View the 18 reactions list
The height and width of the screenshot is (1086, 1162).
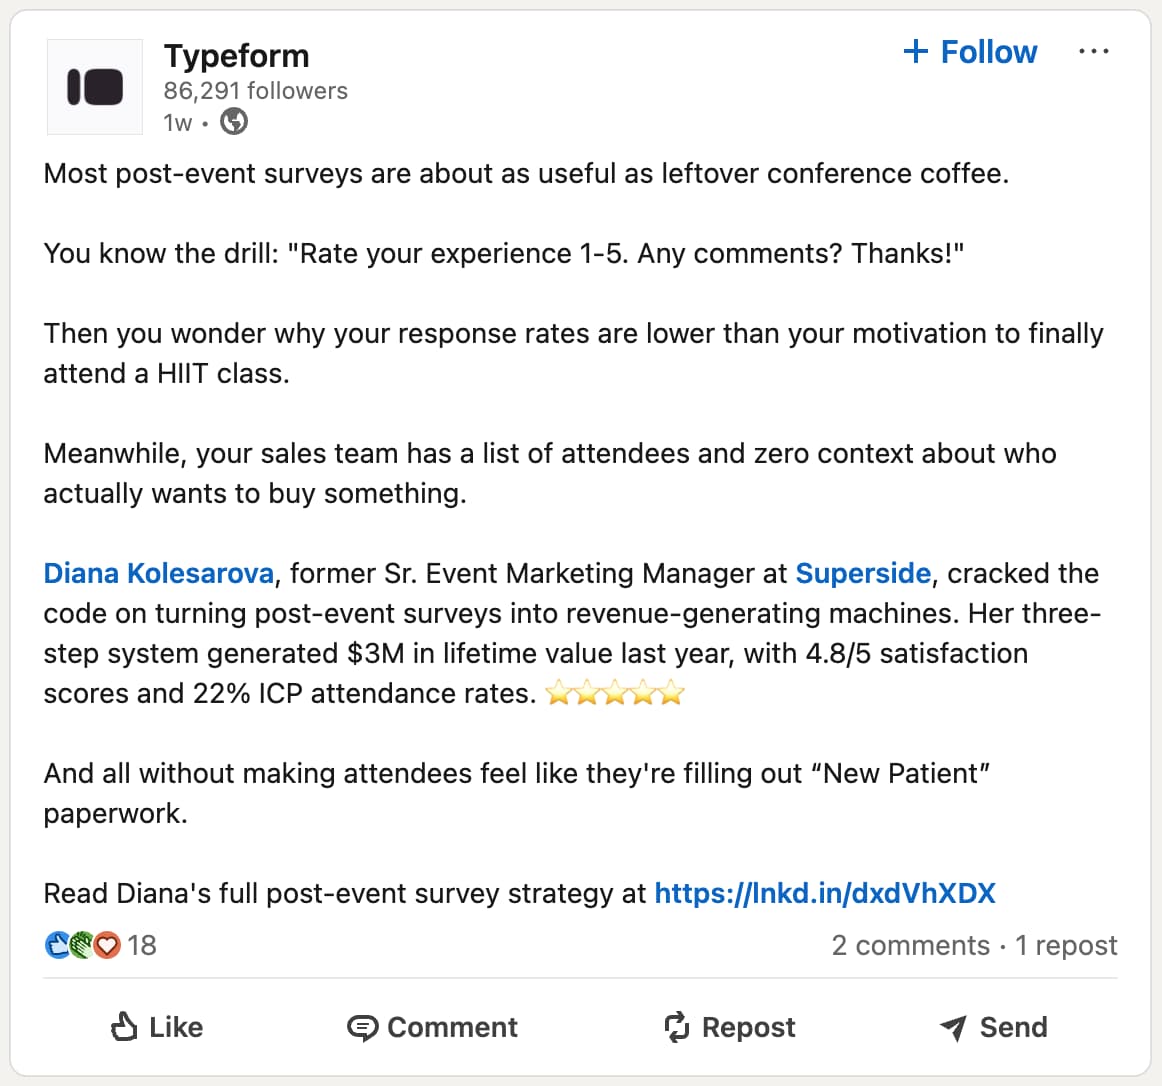coord(142,945)
